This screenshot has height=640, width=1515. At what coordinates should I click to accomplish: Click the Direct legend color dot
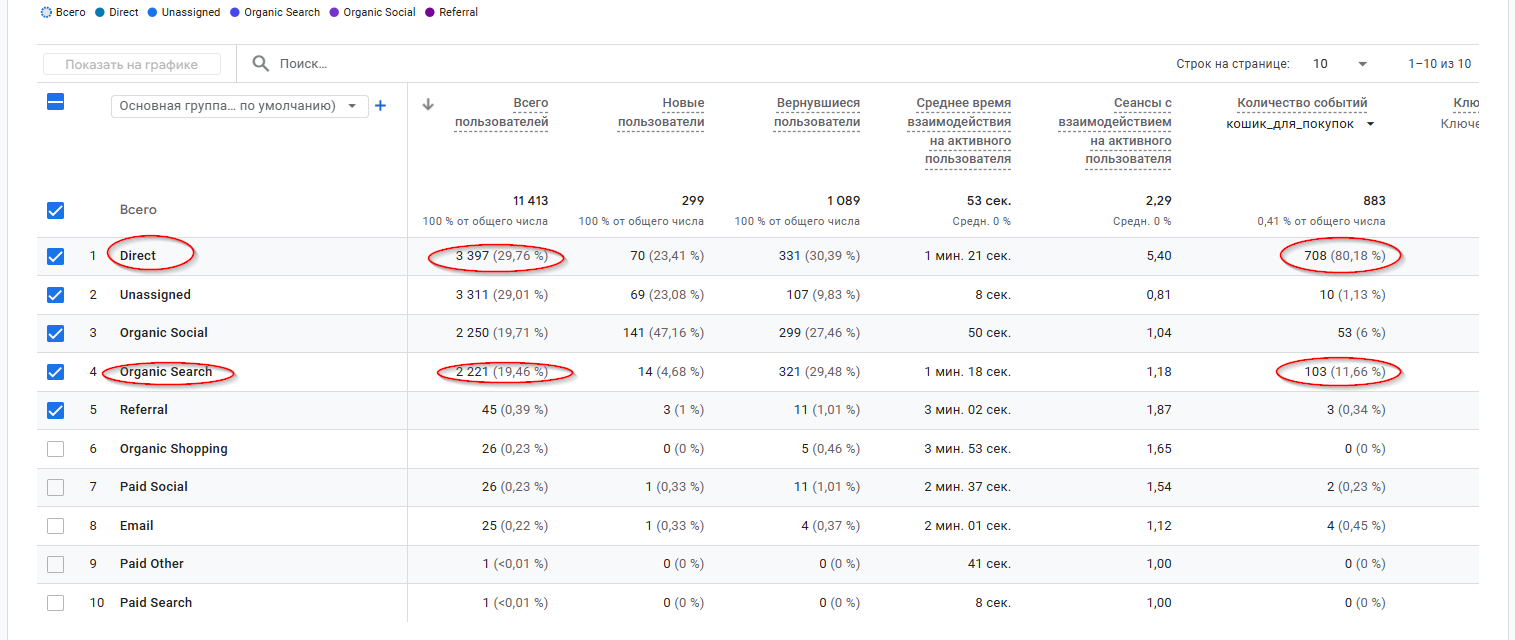(100, 13)
